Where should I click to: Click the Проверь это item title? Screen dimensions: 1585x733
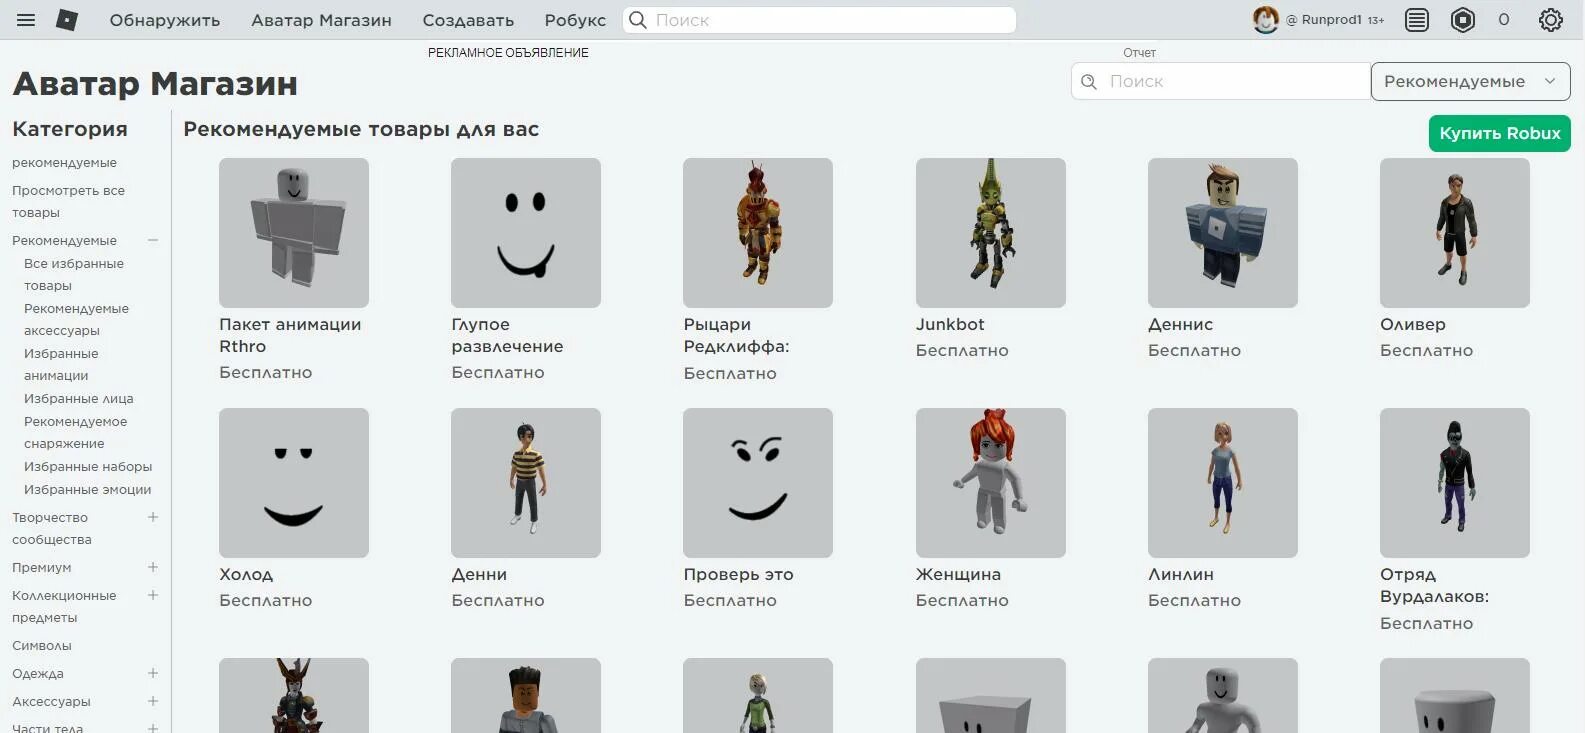tap(738, 574)
